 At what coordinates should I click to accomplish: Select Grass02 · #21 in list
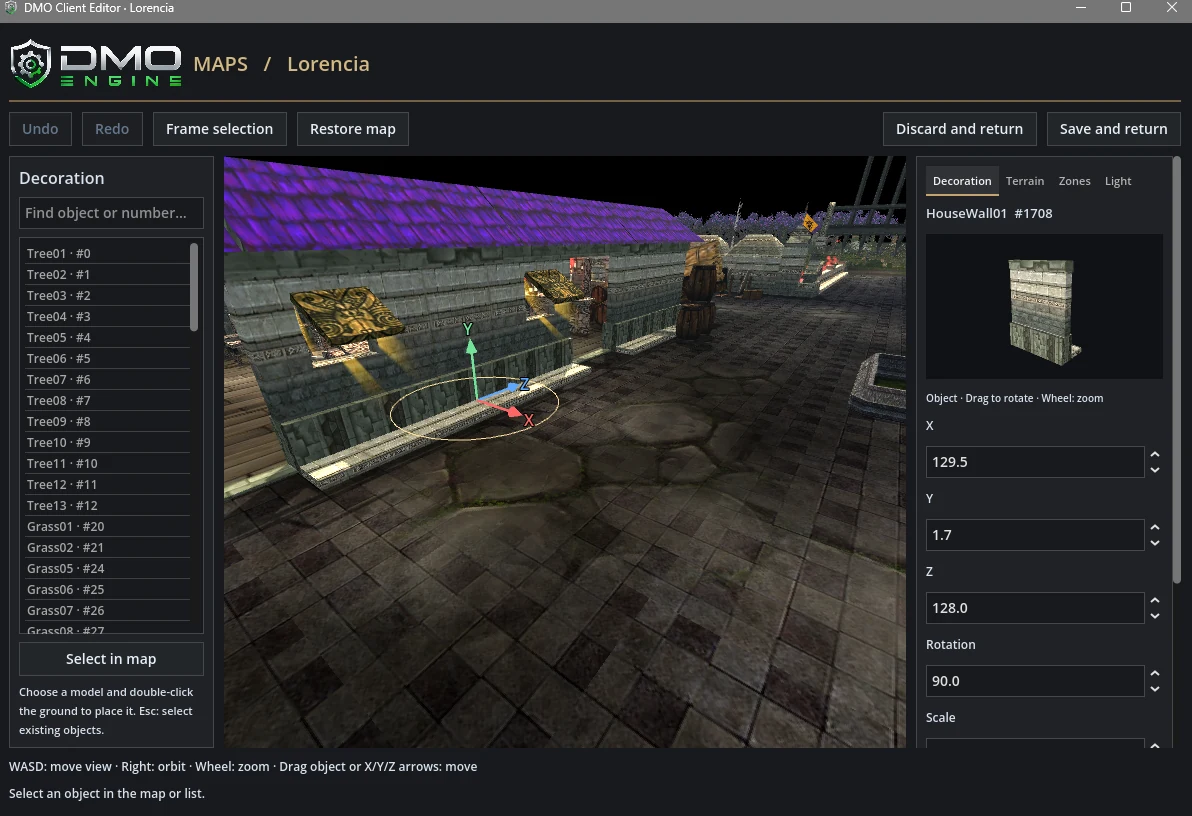(x=108, y=548)
